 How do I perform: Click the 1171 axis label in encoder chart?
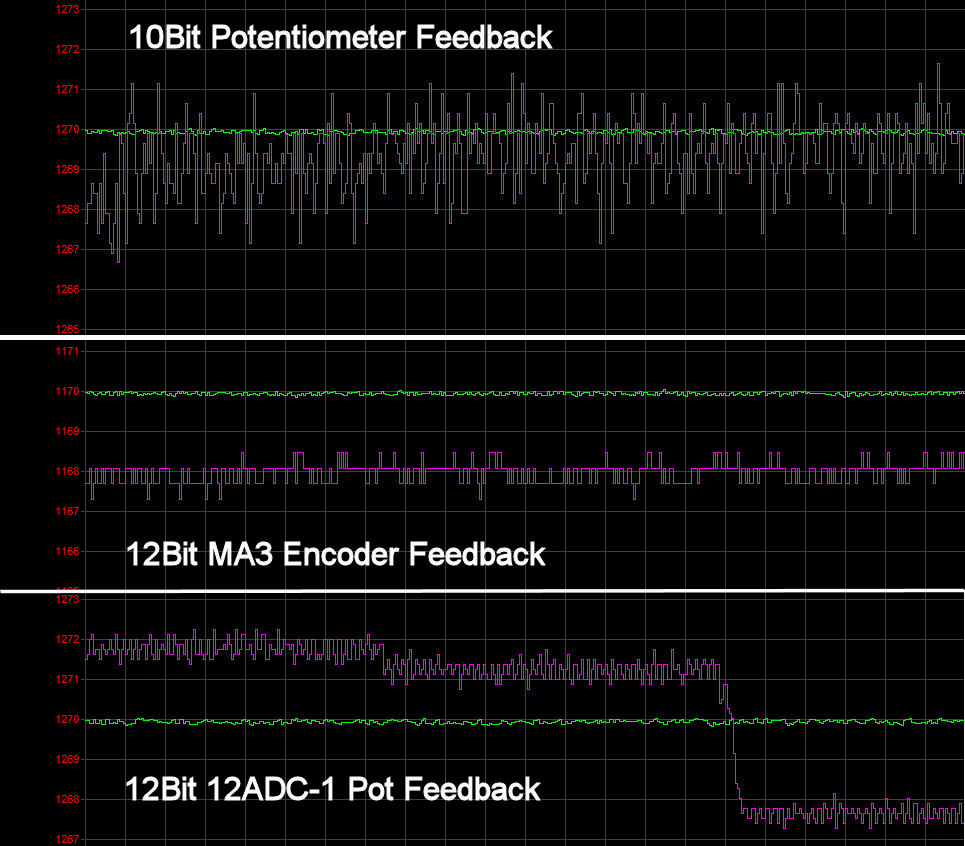[67, 352]
